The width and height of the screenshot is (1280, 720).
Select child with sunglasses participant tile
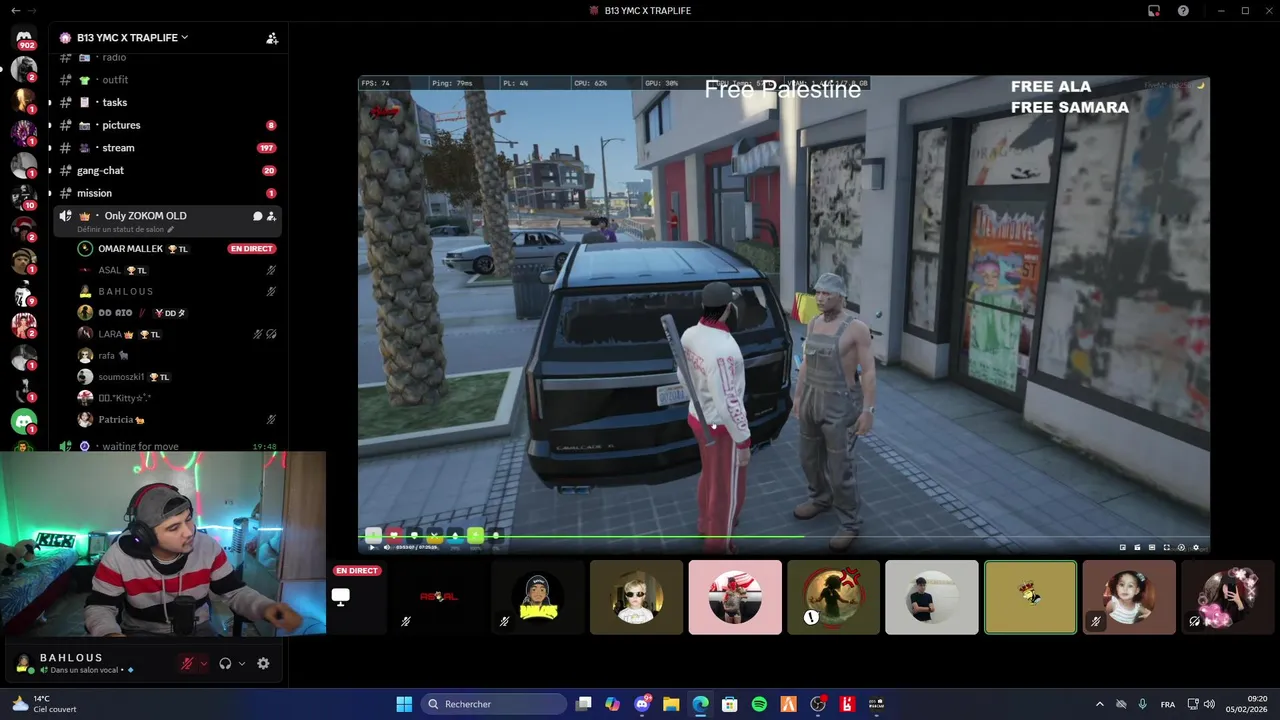pyautogui.click(x=636, y=597)
